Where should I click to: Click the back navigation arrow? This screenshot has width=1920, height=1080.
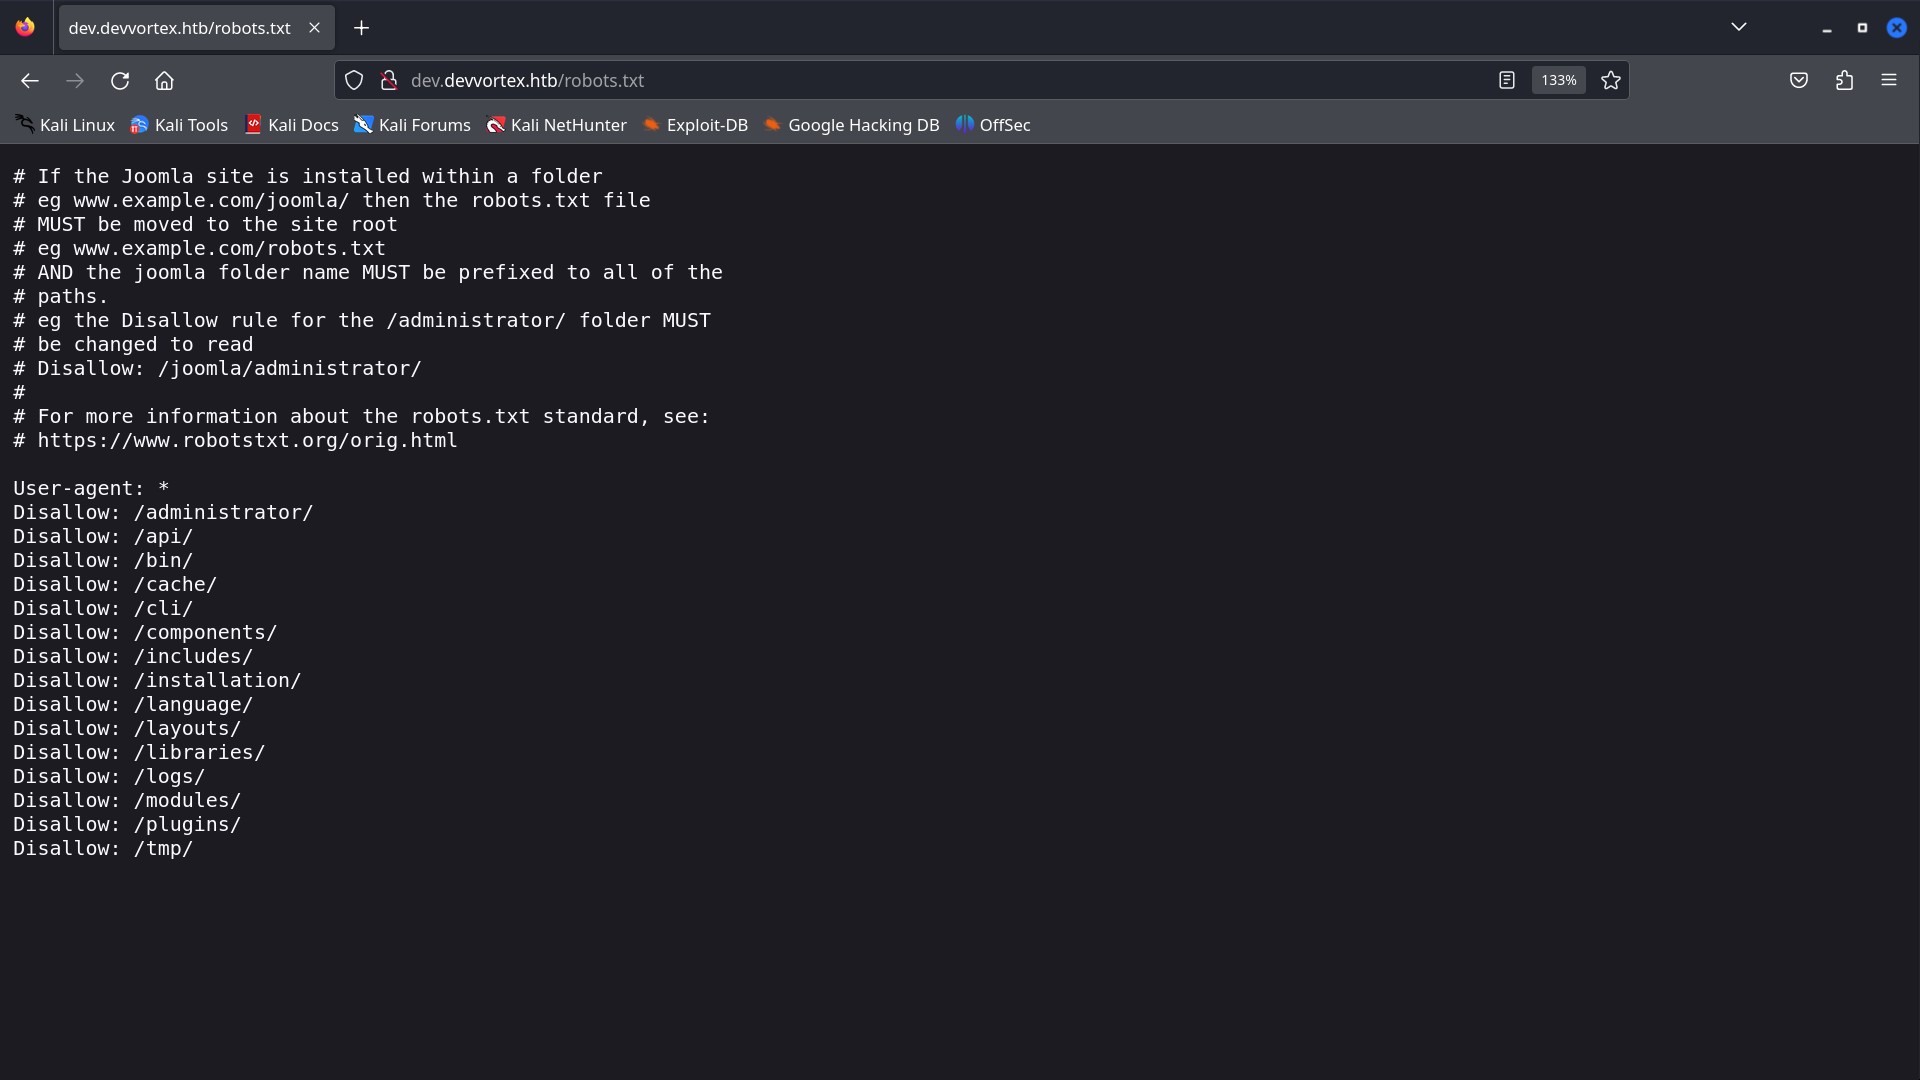click(x=30, y=81)
